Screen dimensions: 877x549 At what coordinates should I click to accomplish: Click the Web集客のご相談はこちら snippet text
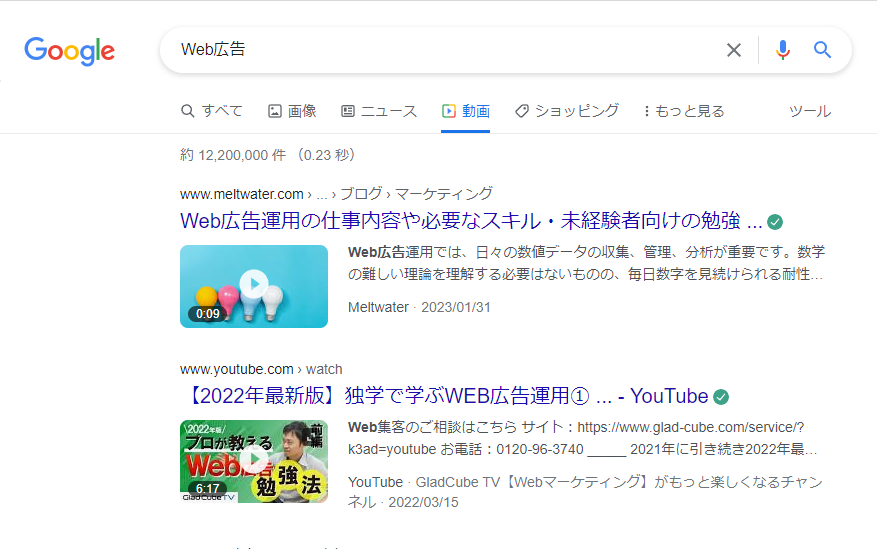pyautogui.click(x=582, y=438)
